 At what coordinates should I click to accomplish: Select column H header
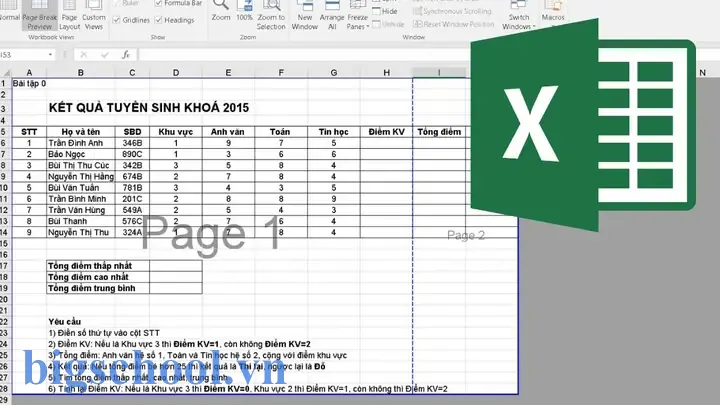pyautogui.click(x=387, y=73)
